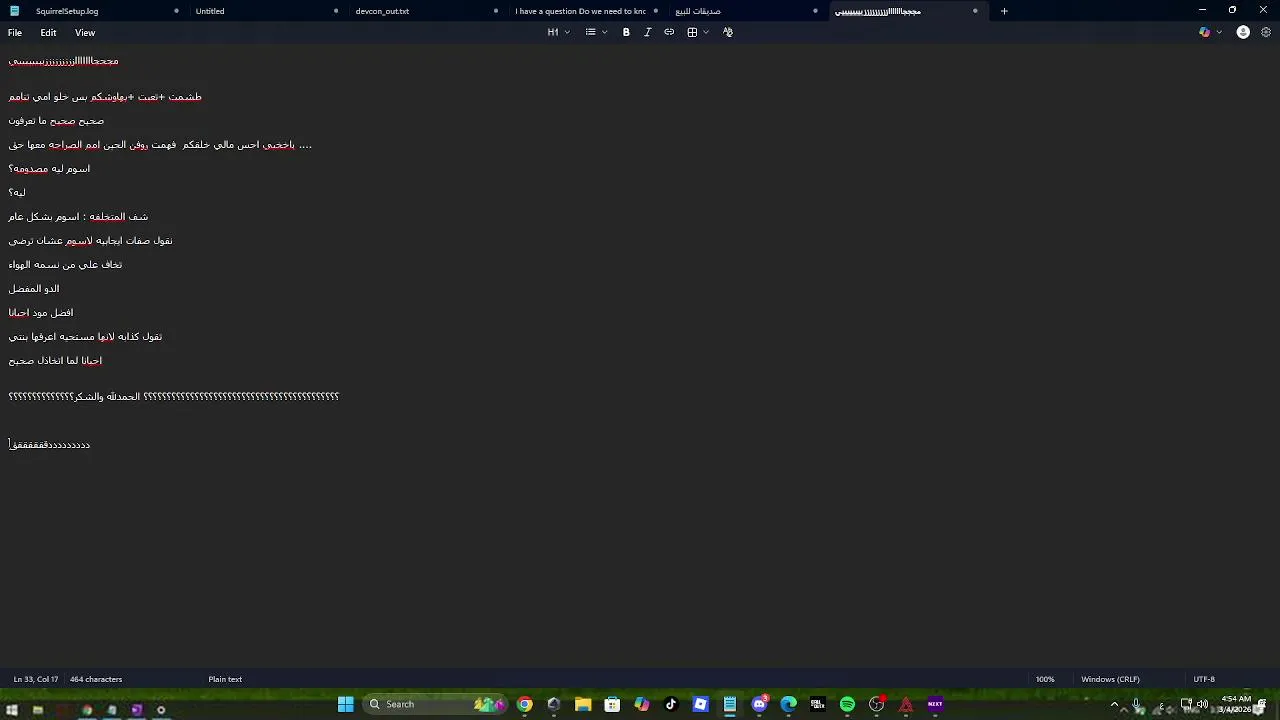Open the Notepad icon in taskbar
The height and width of the screenshot is (720, 1280).
pyautogui.click(x=730, y=704)
